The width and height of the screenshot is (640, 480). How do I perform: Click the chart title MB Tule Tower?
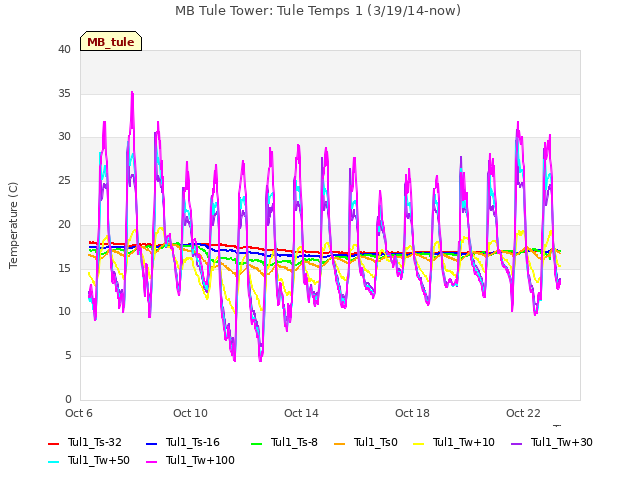click(x=318, y=11)
